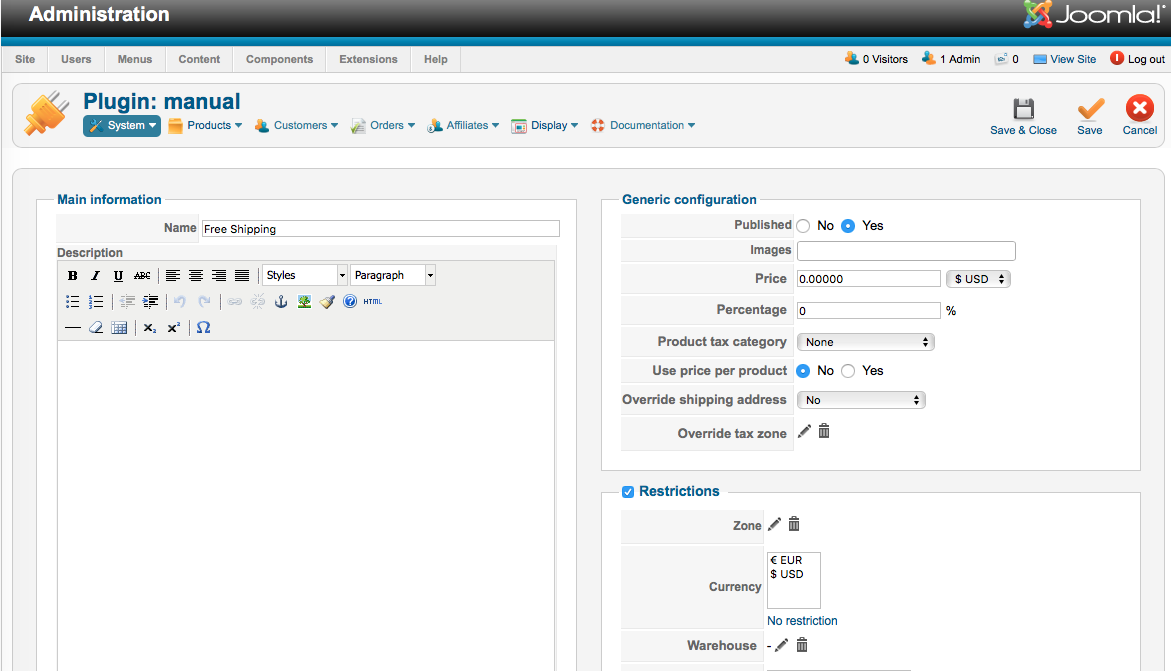Screen dimensions: 1171x671
Task: Edit Zone restriction with pencil
Action: (774, 524)
